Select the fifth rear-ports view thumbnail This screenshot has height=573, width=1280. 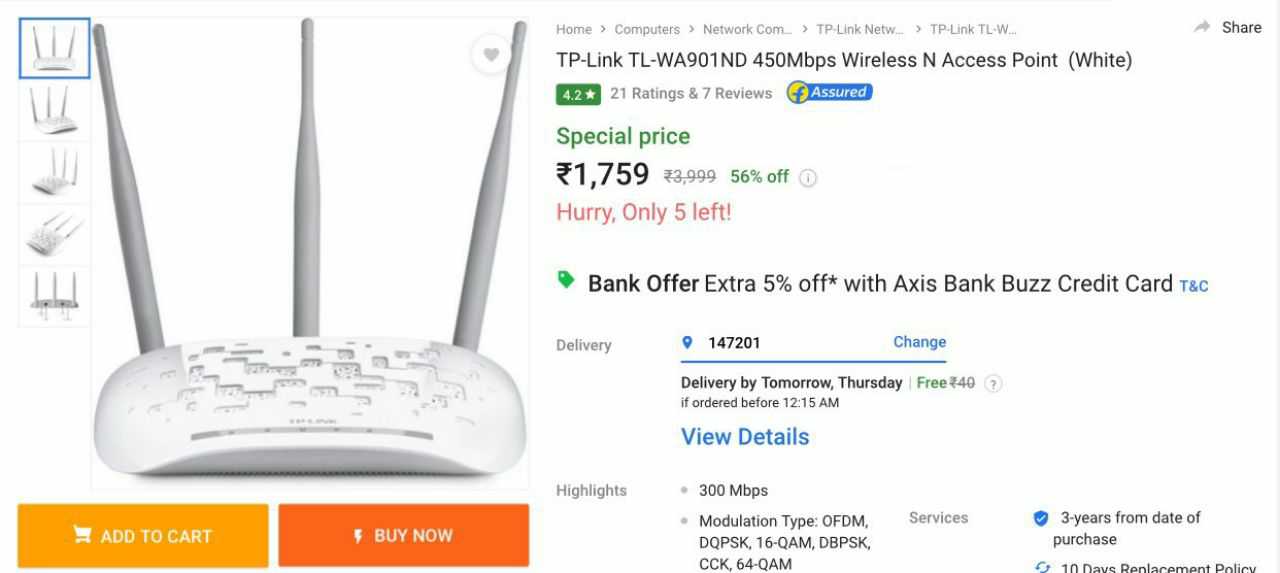click(54, 296)
